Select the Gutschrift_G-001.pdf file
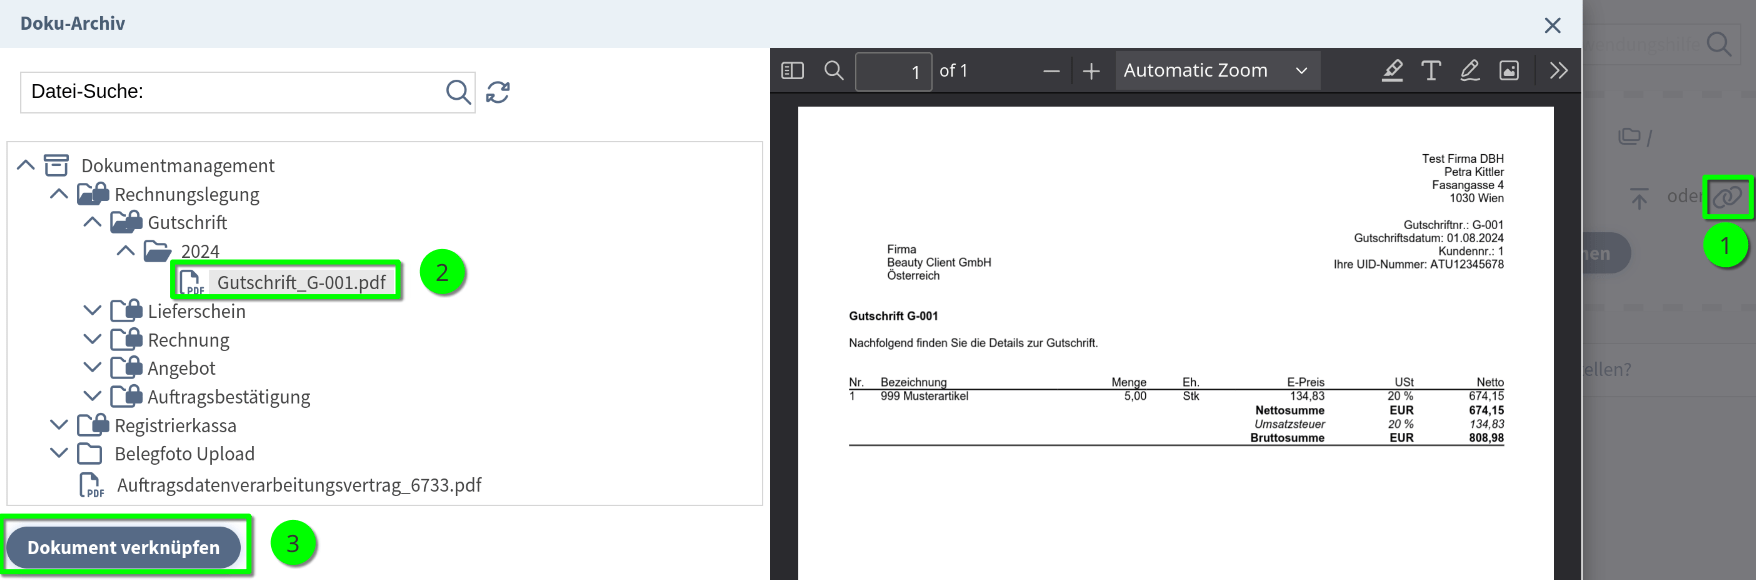The height and width of the screenshot is (580, 1756). pyautogui.click(x=300, y=282)
